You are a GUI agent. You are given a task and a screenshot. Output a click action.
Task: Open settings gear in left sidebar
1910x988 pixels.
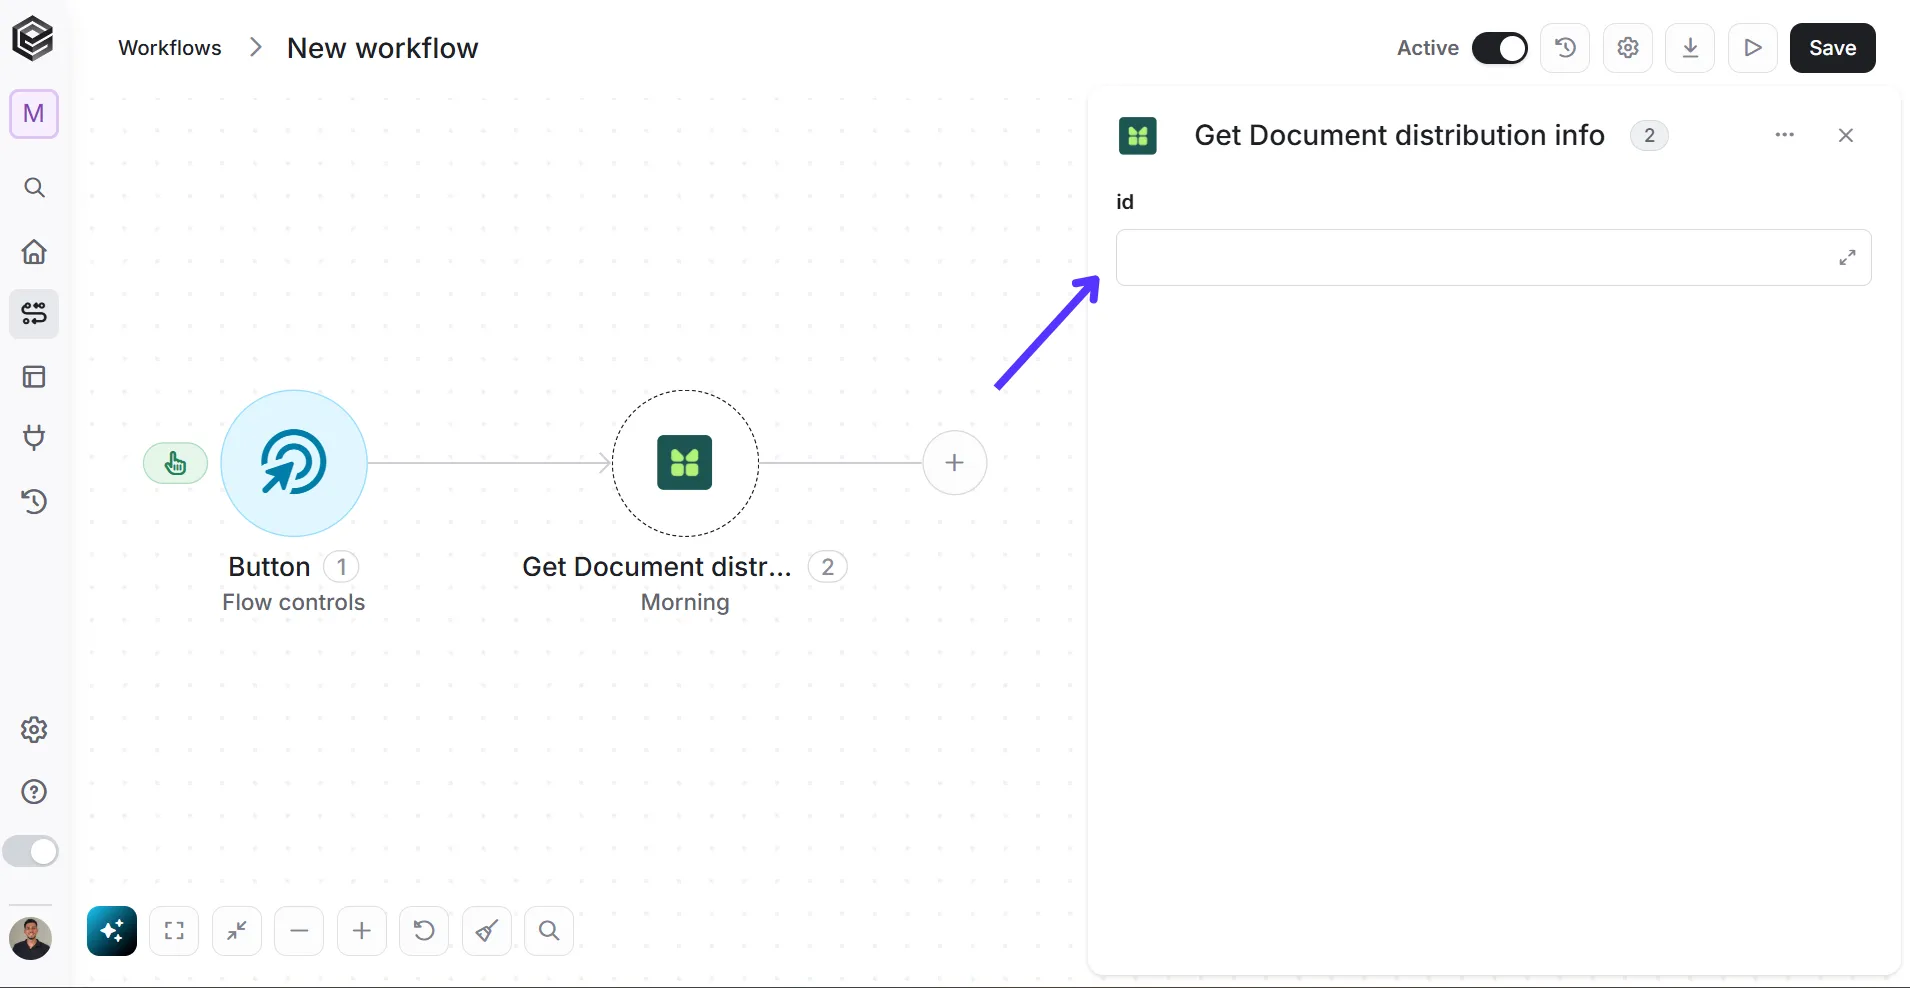(x=34, y=730)
